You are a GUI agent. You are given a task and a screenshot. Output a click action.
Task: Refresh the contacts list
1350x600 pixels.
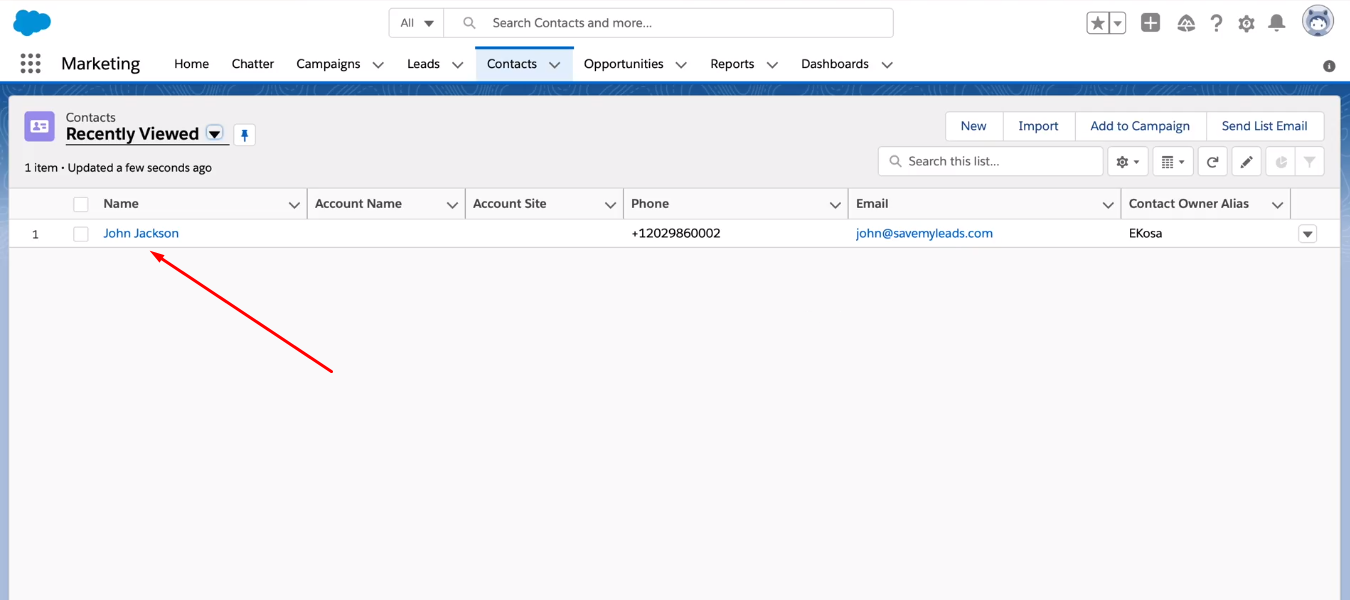[x=1213, y=162]
